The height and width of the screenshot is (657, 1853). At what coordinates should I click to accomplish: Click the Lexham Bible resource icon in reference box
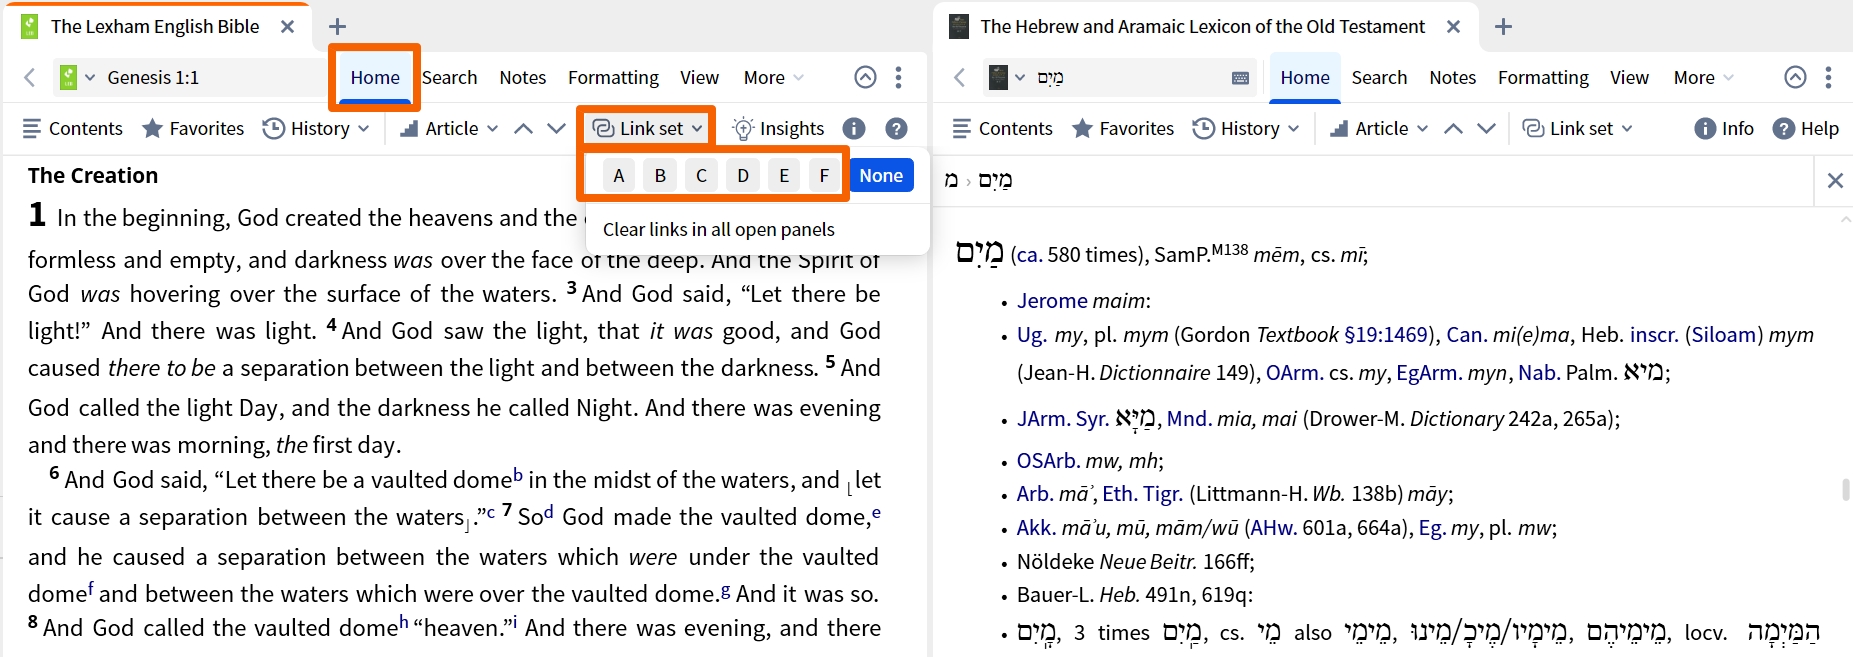coord(68,77)
